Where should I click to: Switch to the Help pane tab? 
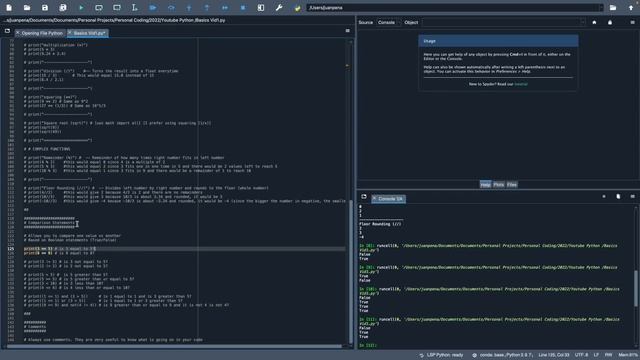tap(485, 184)
